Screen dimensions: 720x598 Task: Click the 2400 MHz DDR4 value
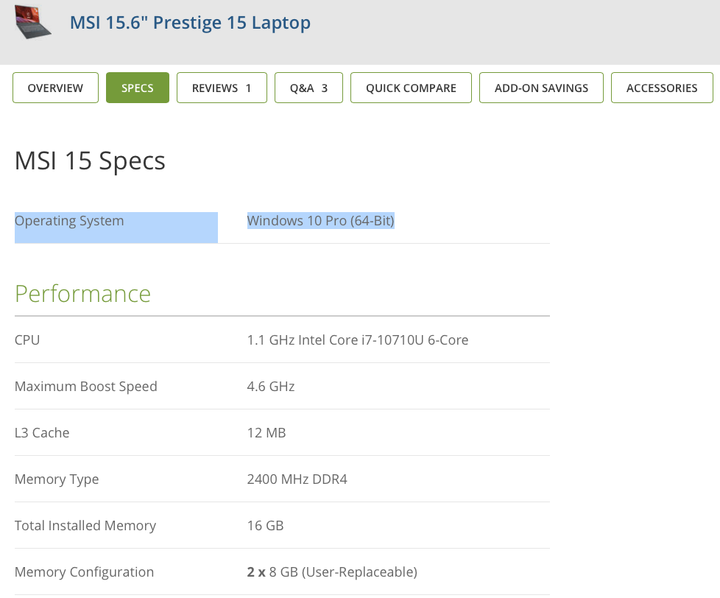(297, 479)
